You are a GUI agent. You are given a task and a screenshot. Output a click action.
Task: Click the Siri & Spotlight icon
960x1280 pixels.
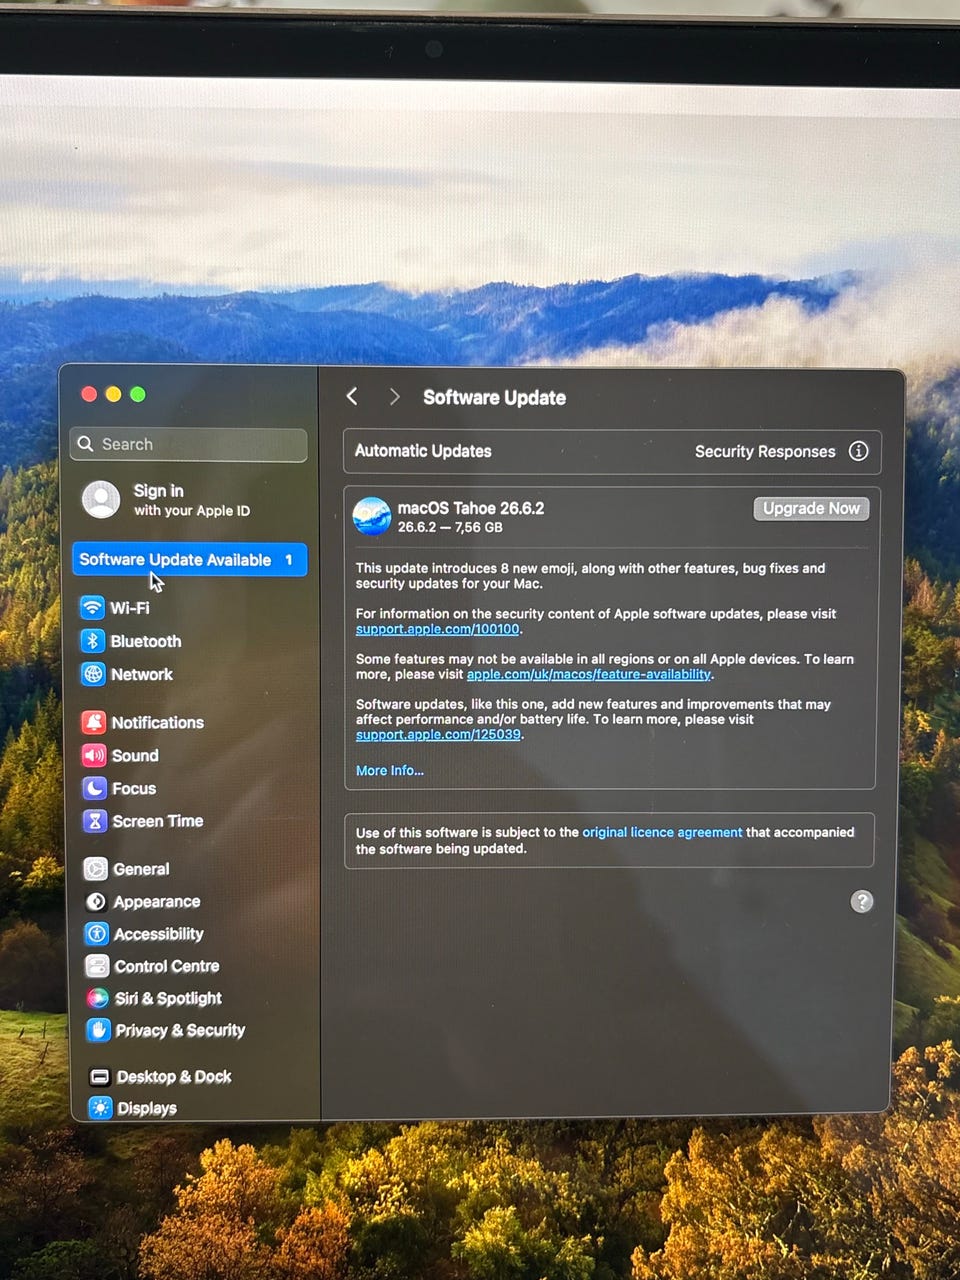point(97,998)
